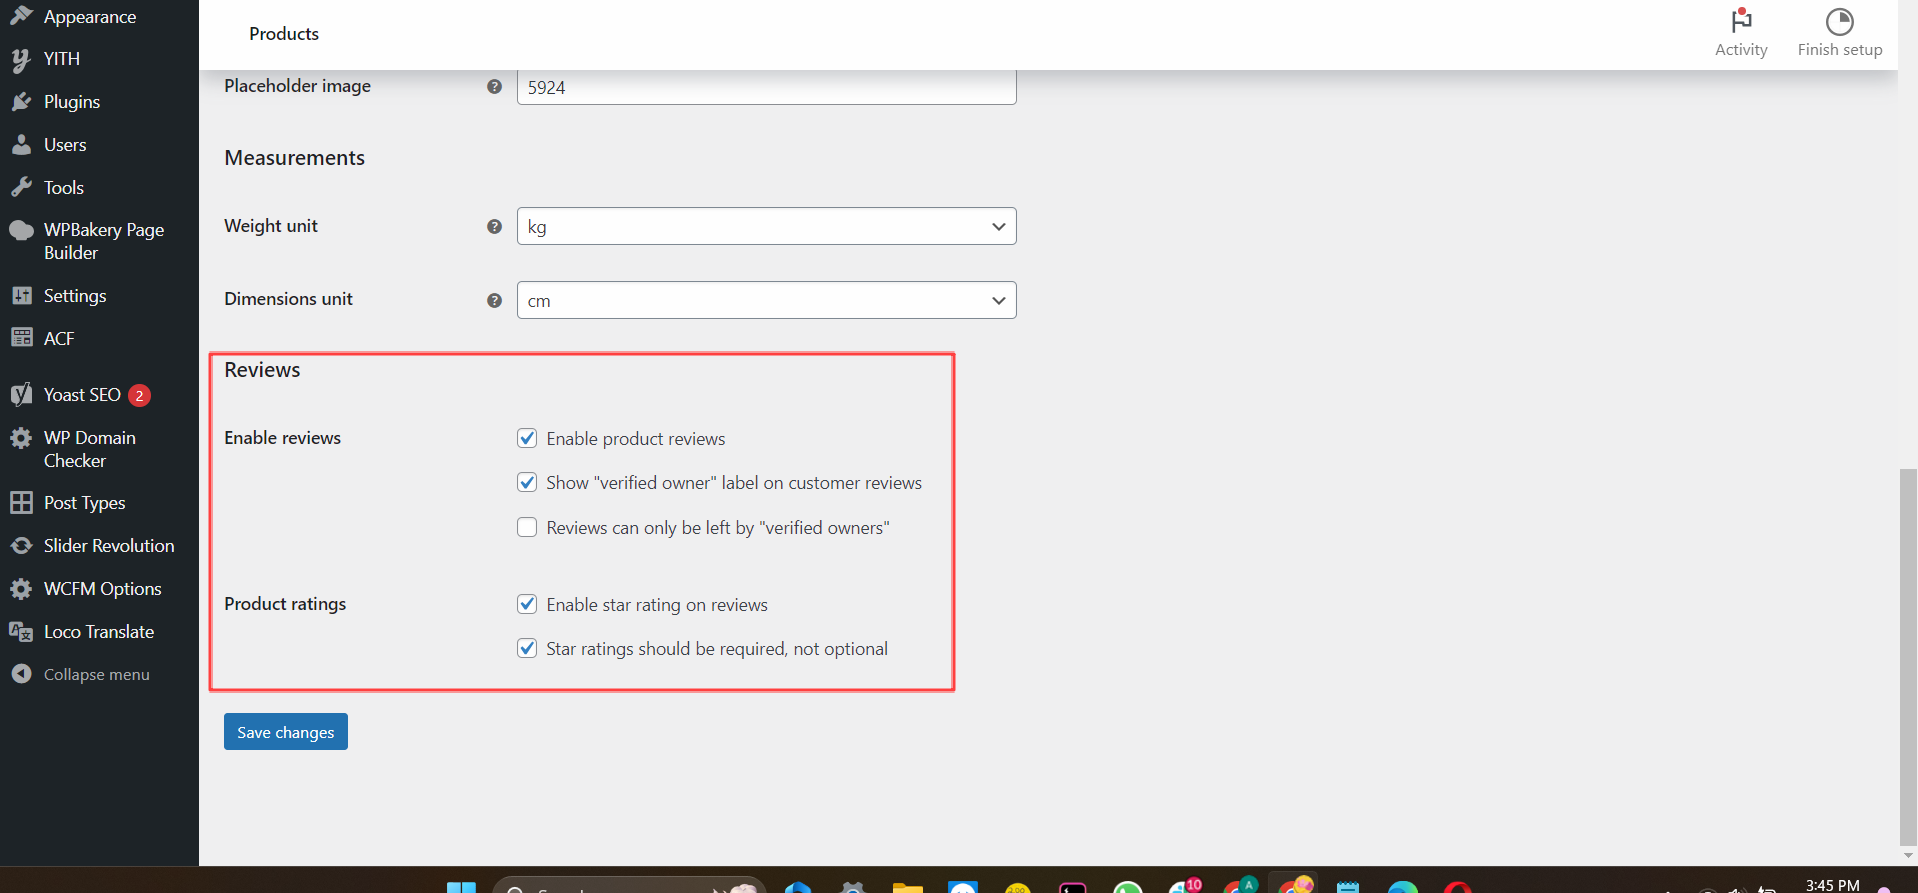Click the WCFM Options gear icon
This screenshot has width=1918, height=893.
pos(21,589)
